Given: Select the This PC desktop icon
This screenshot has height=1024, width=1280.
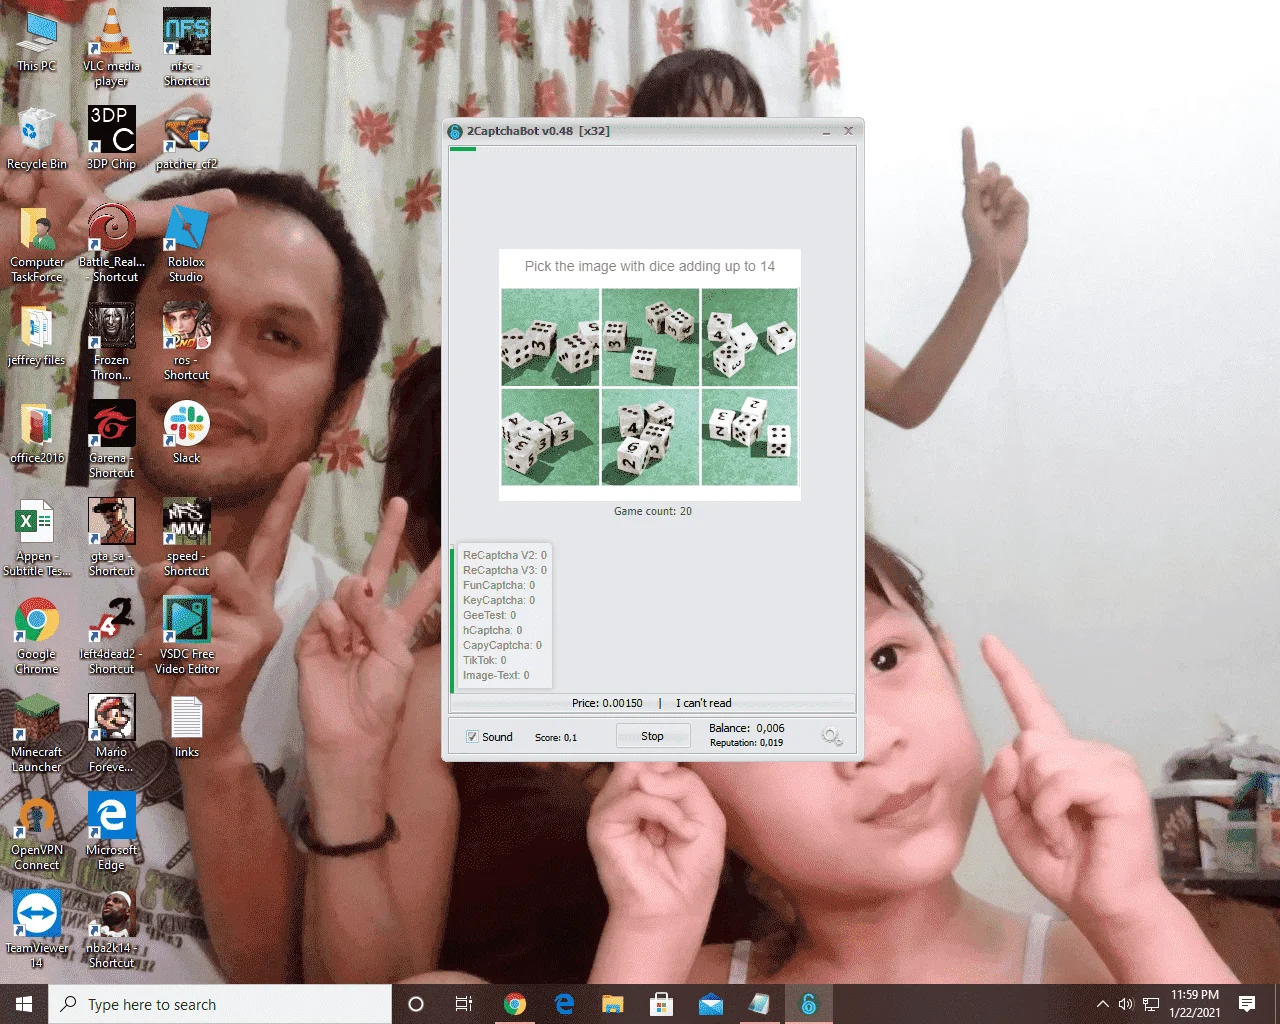Looking at the screenshot, I should point(37,42).
